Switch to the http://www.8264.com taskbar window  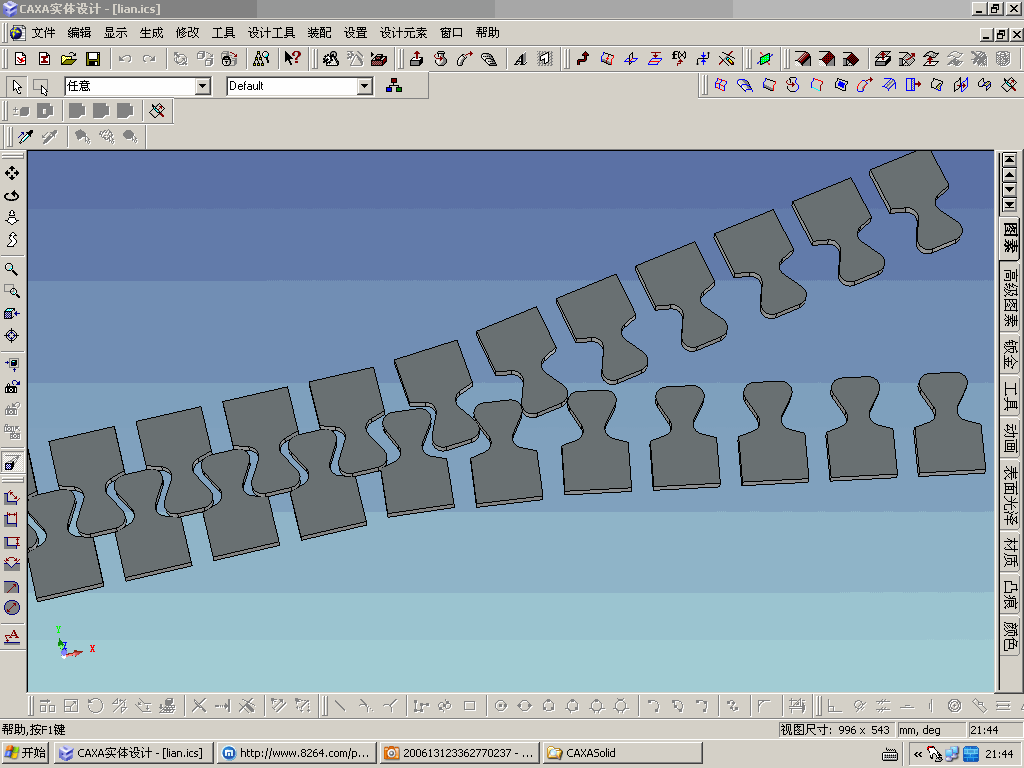pos(296,753)
